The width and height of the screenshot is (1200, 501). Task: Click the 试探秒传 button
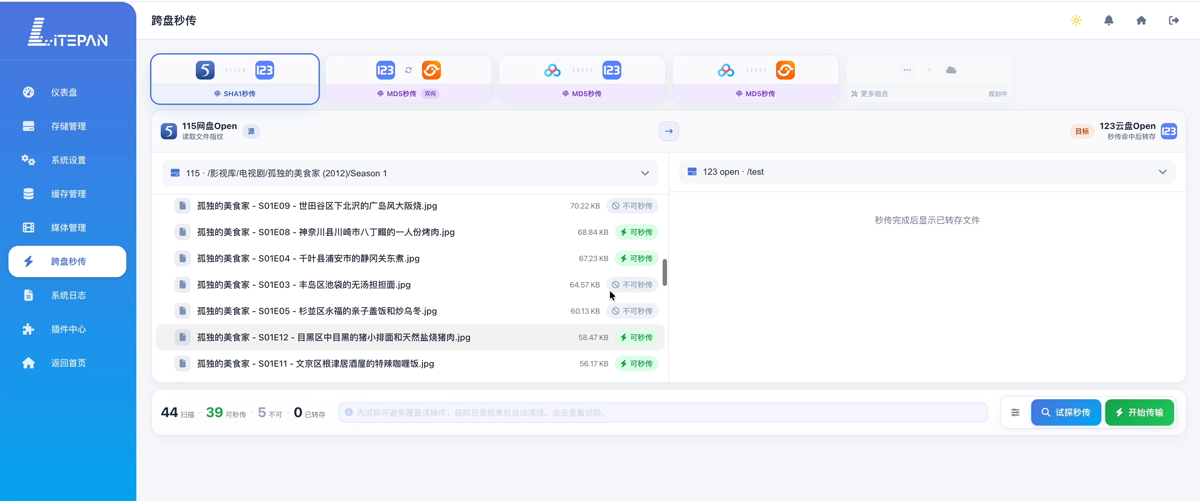tap(1066, 412)
